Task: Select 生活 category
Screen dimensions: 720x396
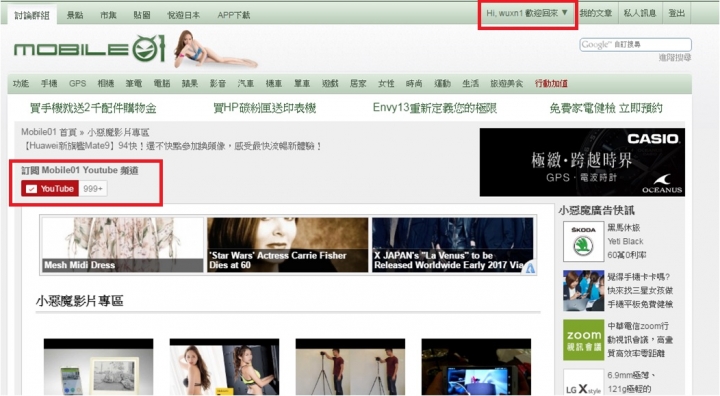Action: point(470,84)
